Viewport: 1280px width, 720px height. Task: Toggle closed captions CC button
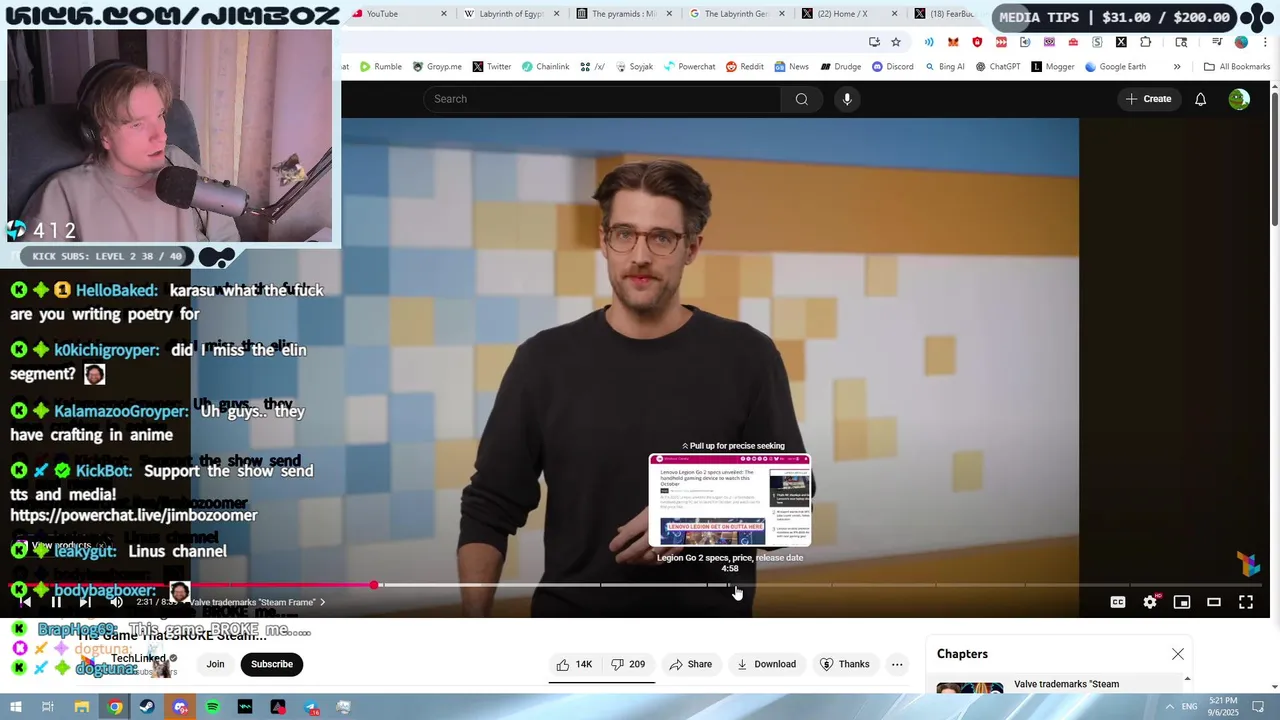[1118, 602]
